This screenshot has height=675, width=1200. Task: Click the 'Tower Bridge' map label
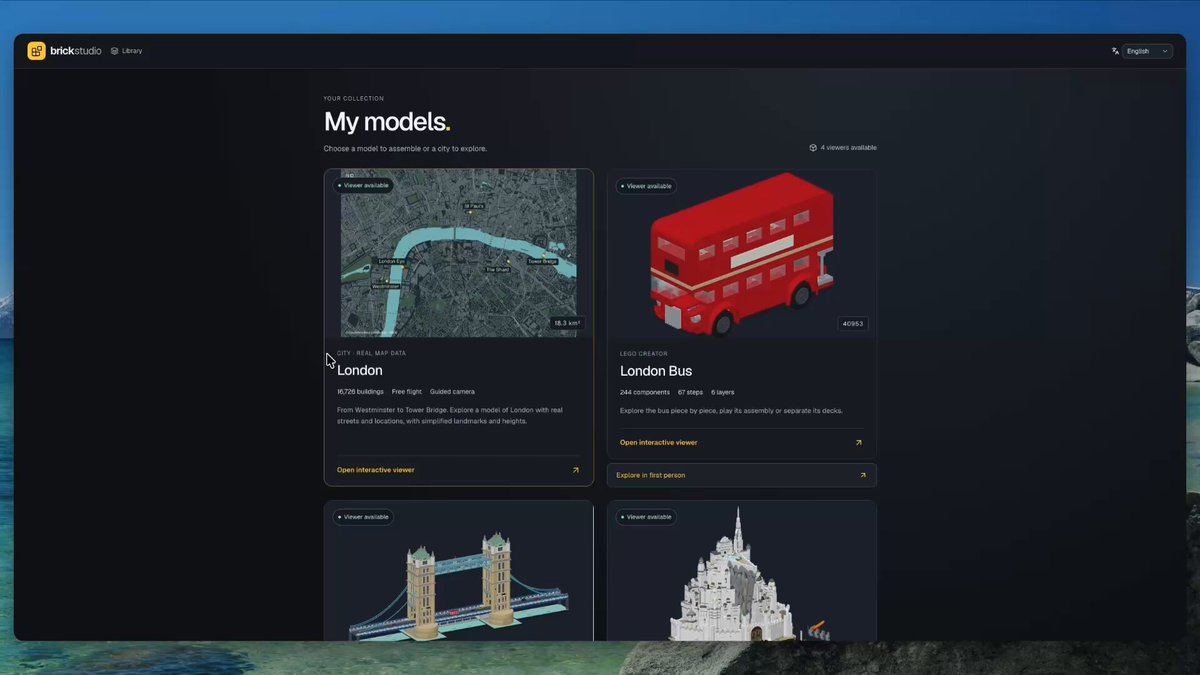(542, 261)
